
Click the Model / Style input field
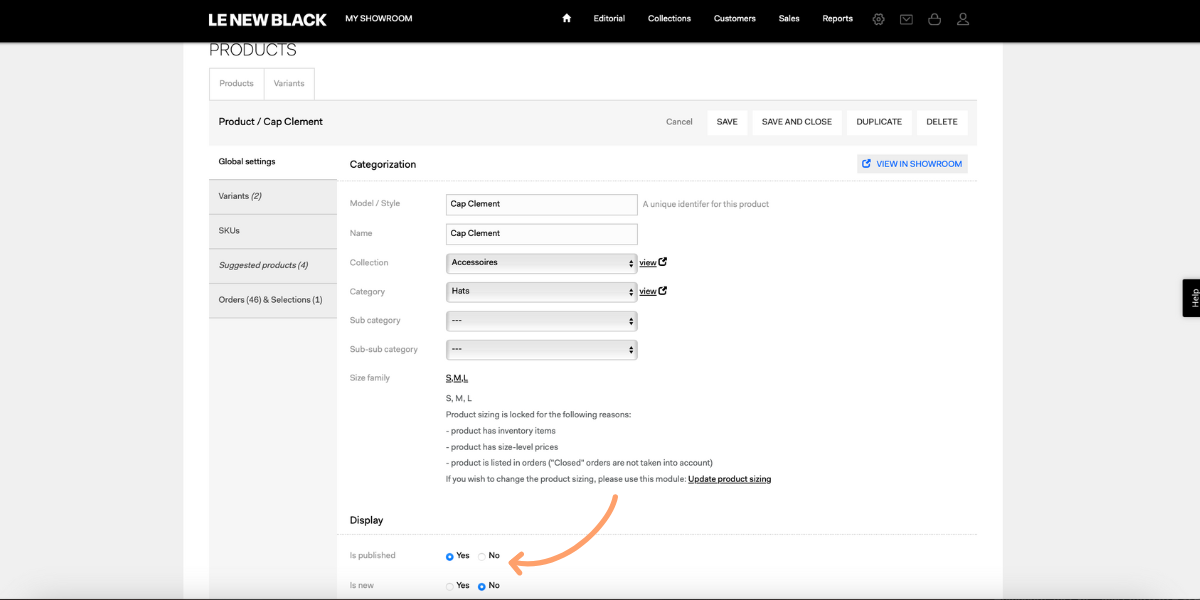(541, 204)
